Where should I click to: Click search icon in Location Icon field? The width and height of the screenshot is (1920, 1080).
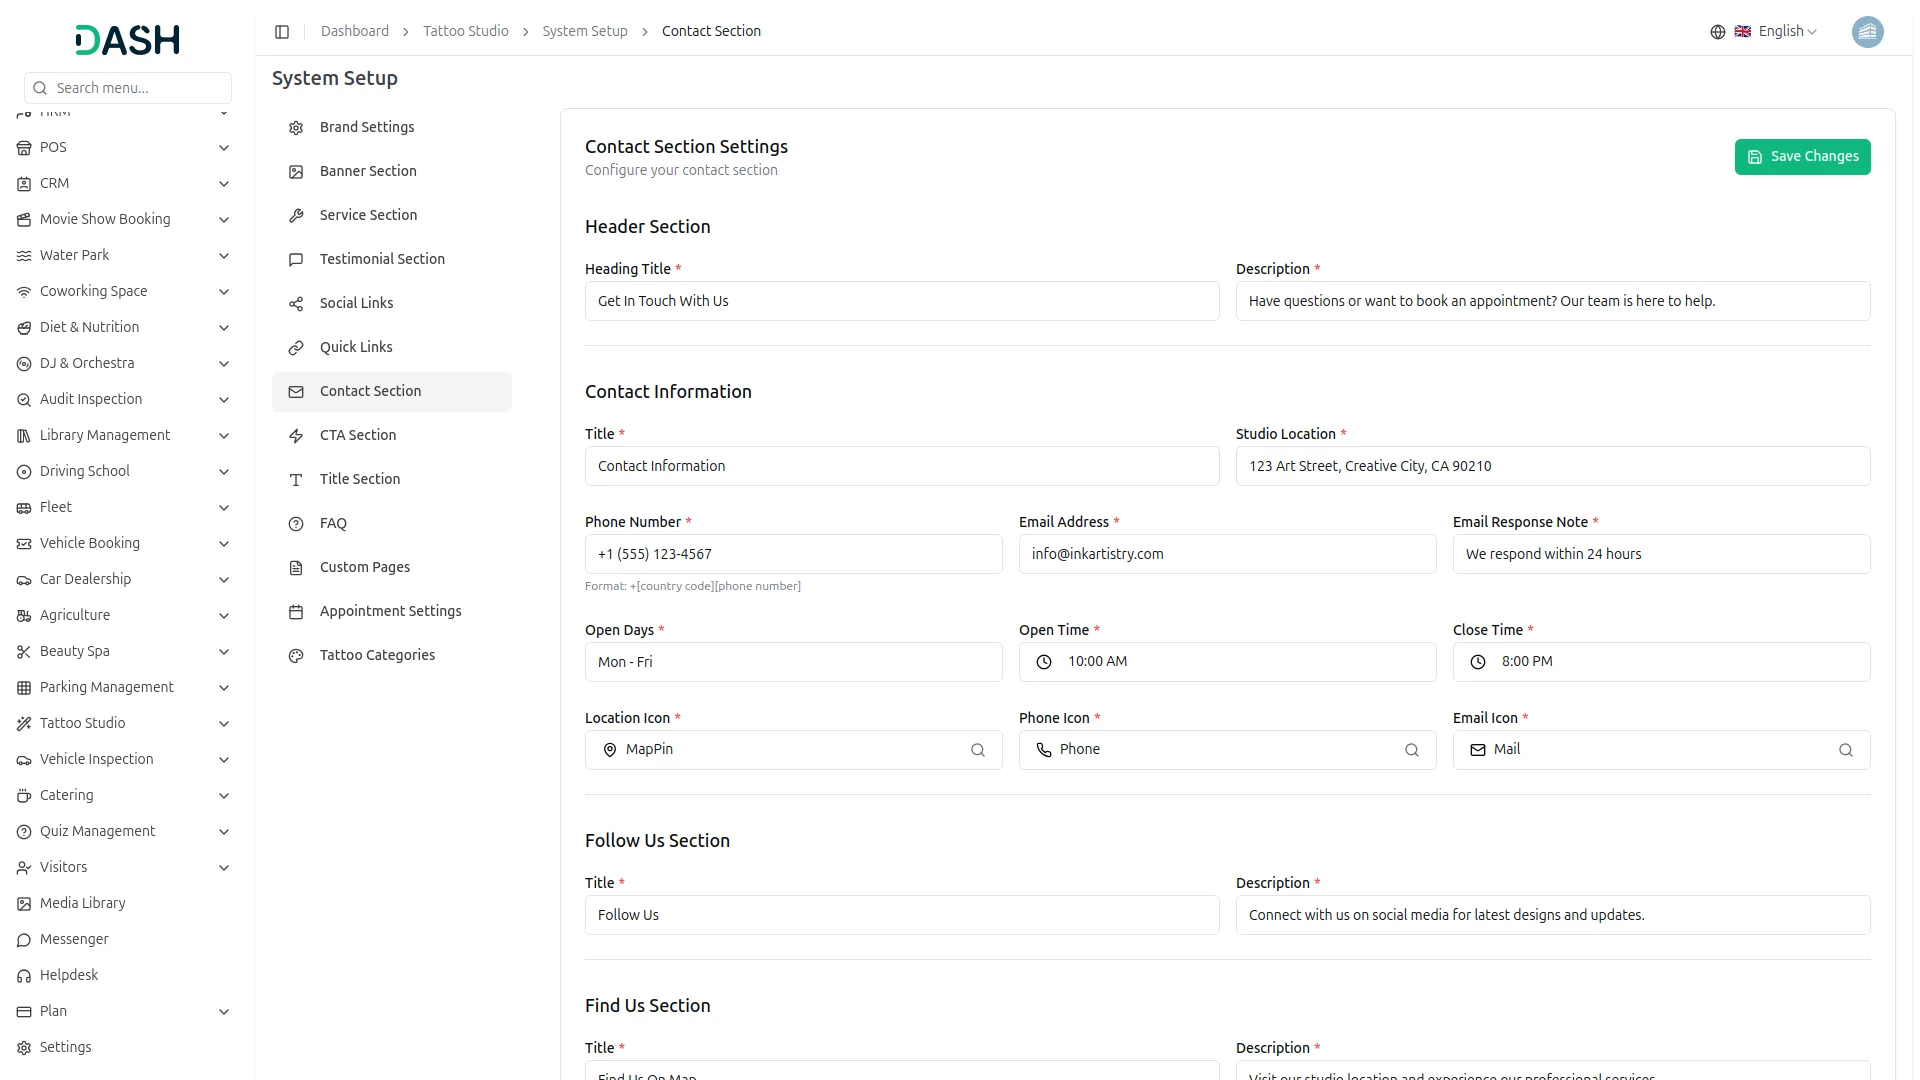[978, 750]
